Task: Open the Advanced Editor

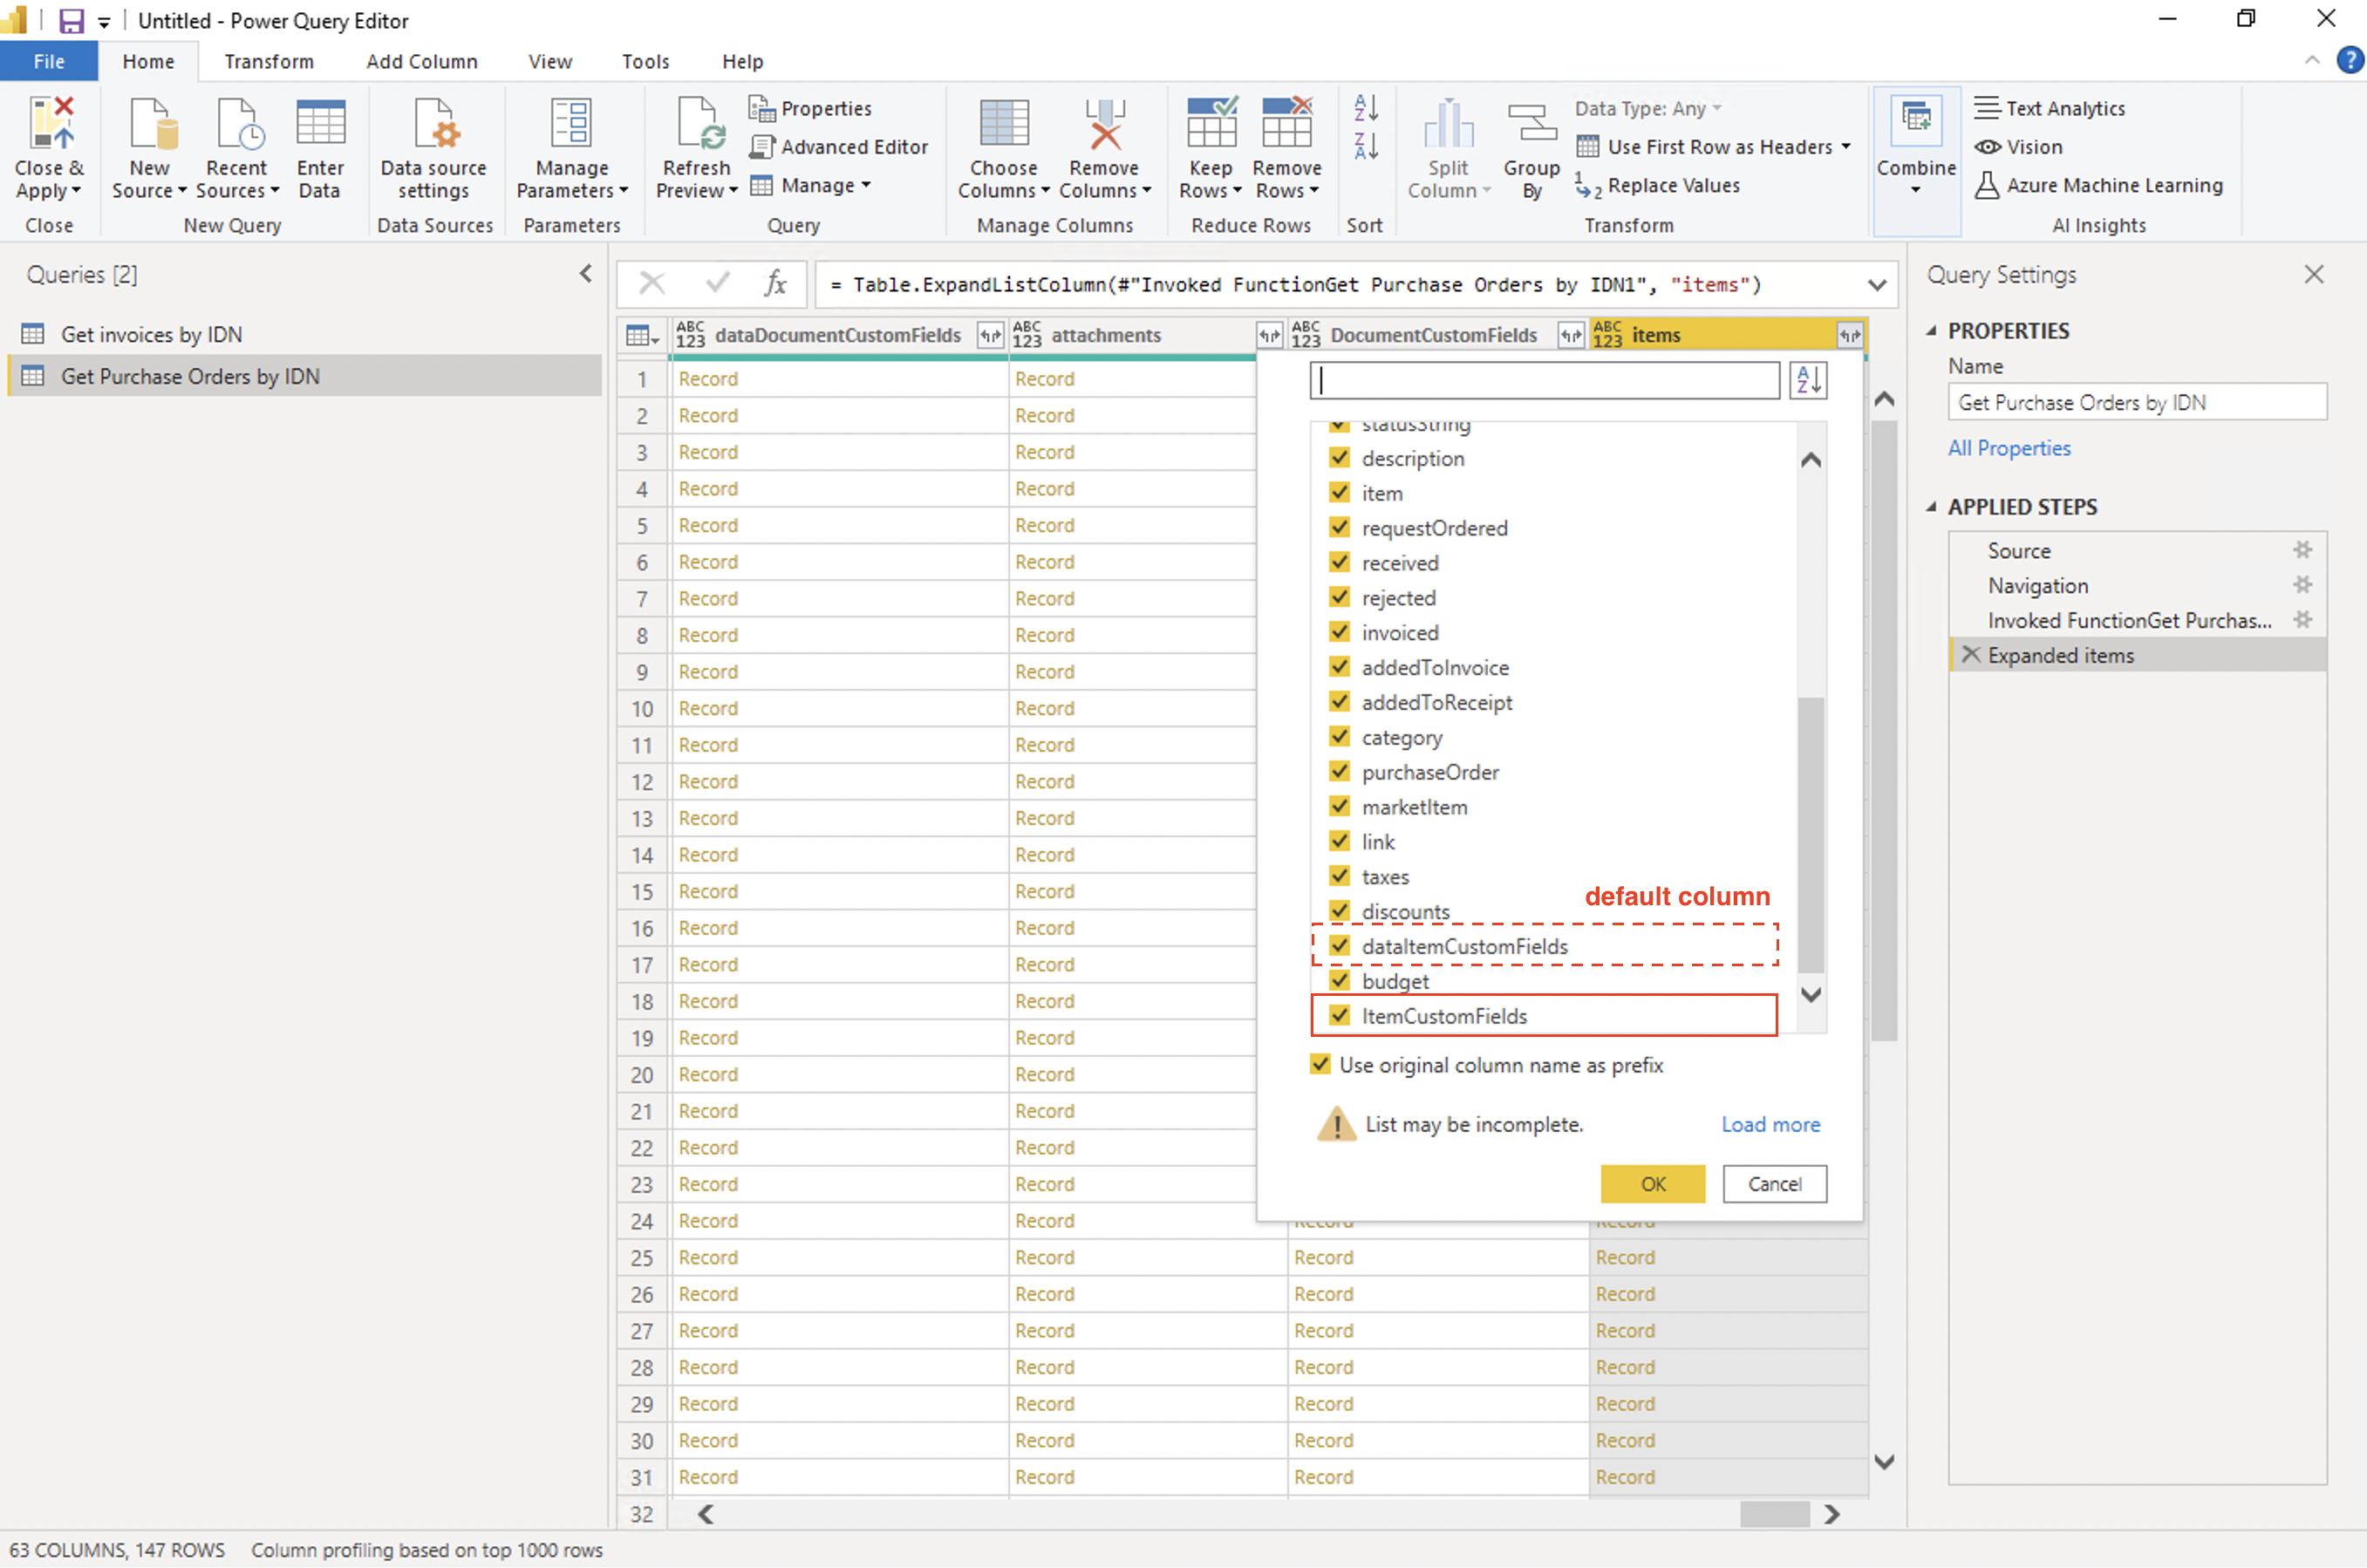Action: [839, 147]
